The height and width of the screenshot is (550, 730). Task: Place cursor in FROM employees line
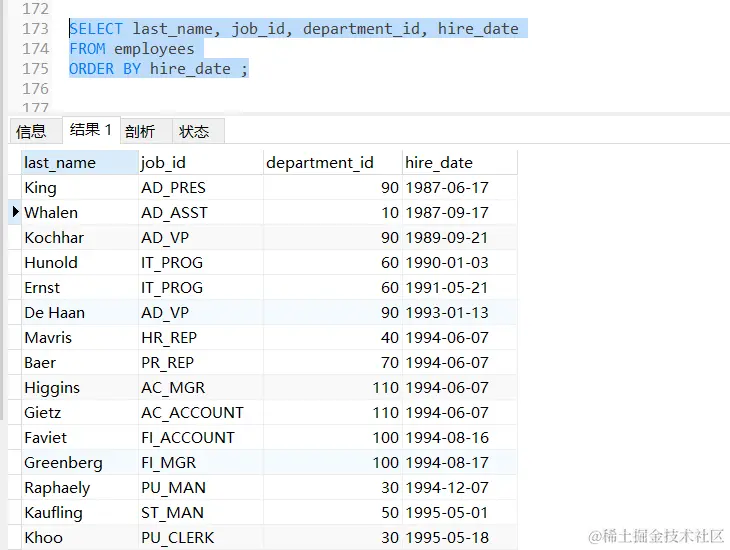pos(132,48)
